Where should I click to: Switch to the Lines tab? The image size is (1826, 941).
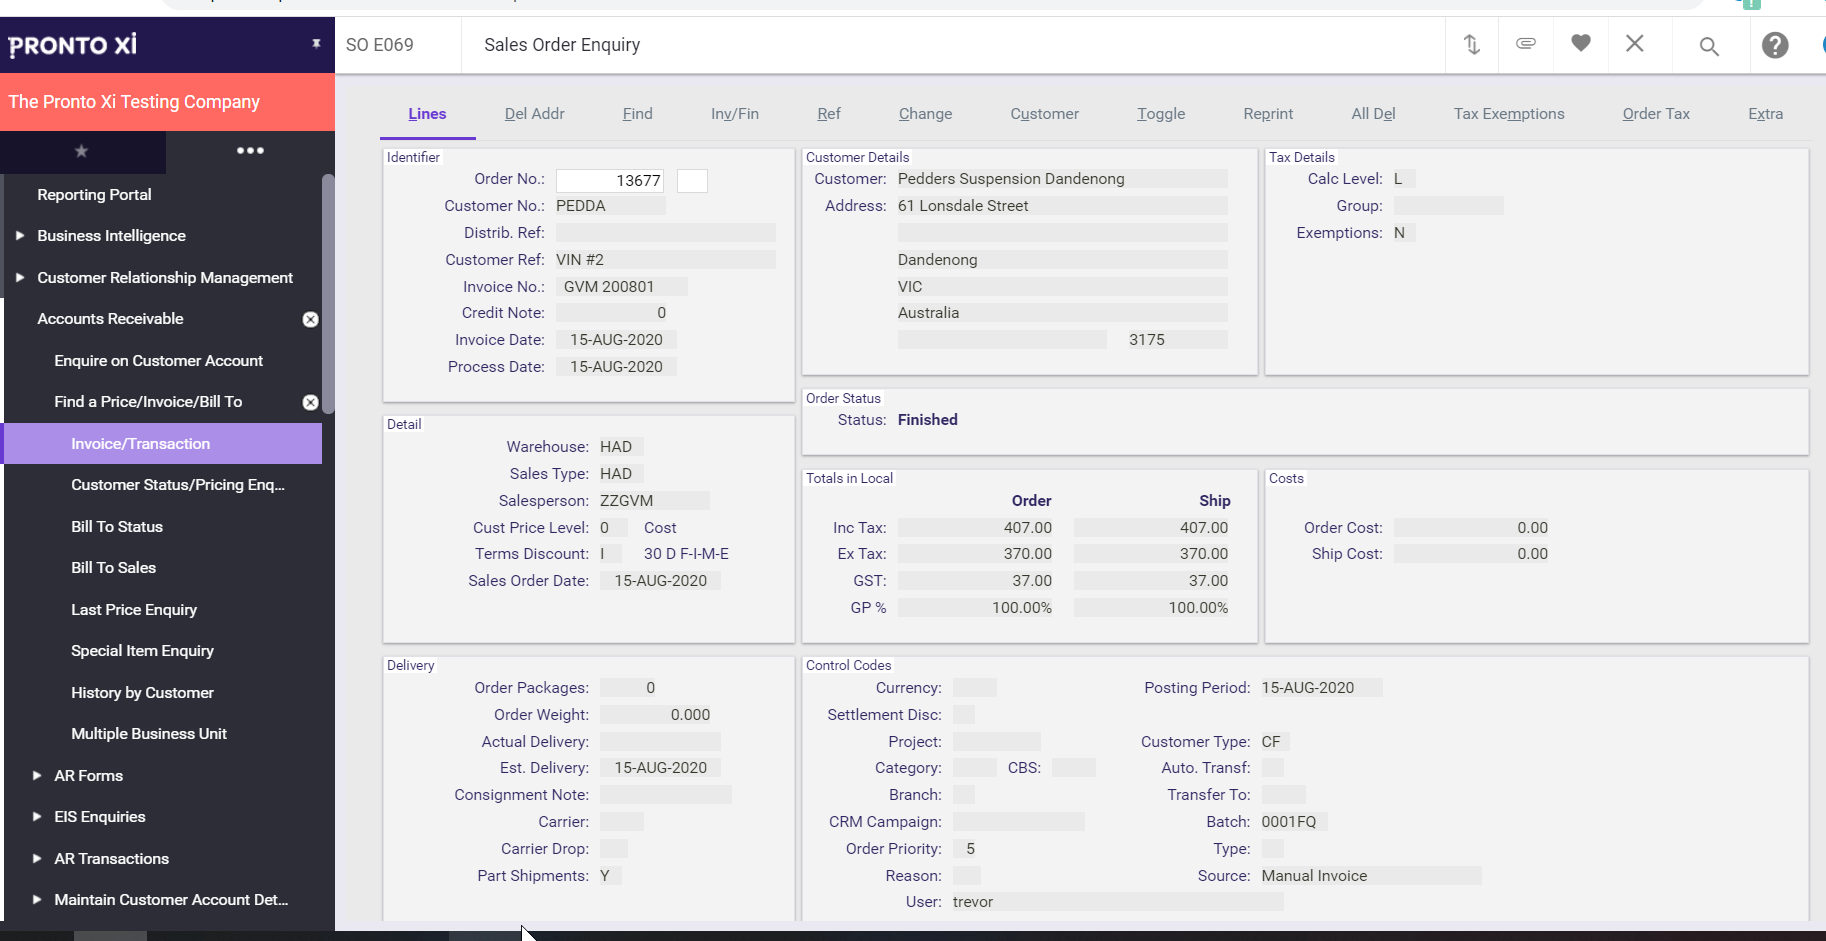[427, 114]
